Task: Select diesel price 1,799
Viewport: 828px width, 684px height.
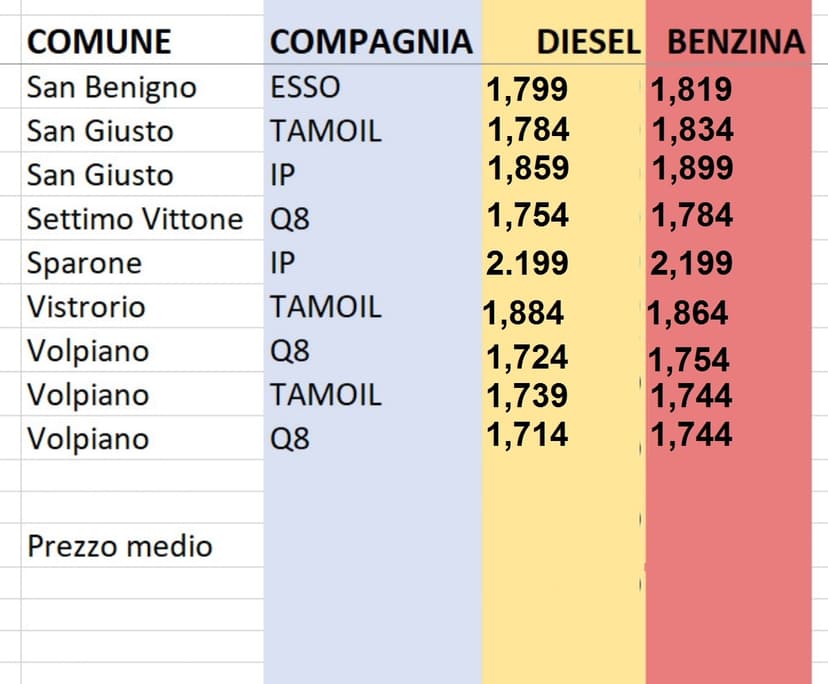Action: (527, 90)
